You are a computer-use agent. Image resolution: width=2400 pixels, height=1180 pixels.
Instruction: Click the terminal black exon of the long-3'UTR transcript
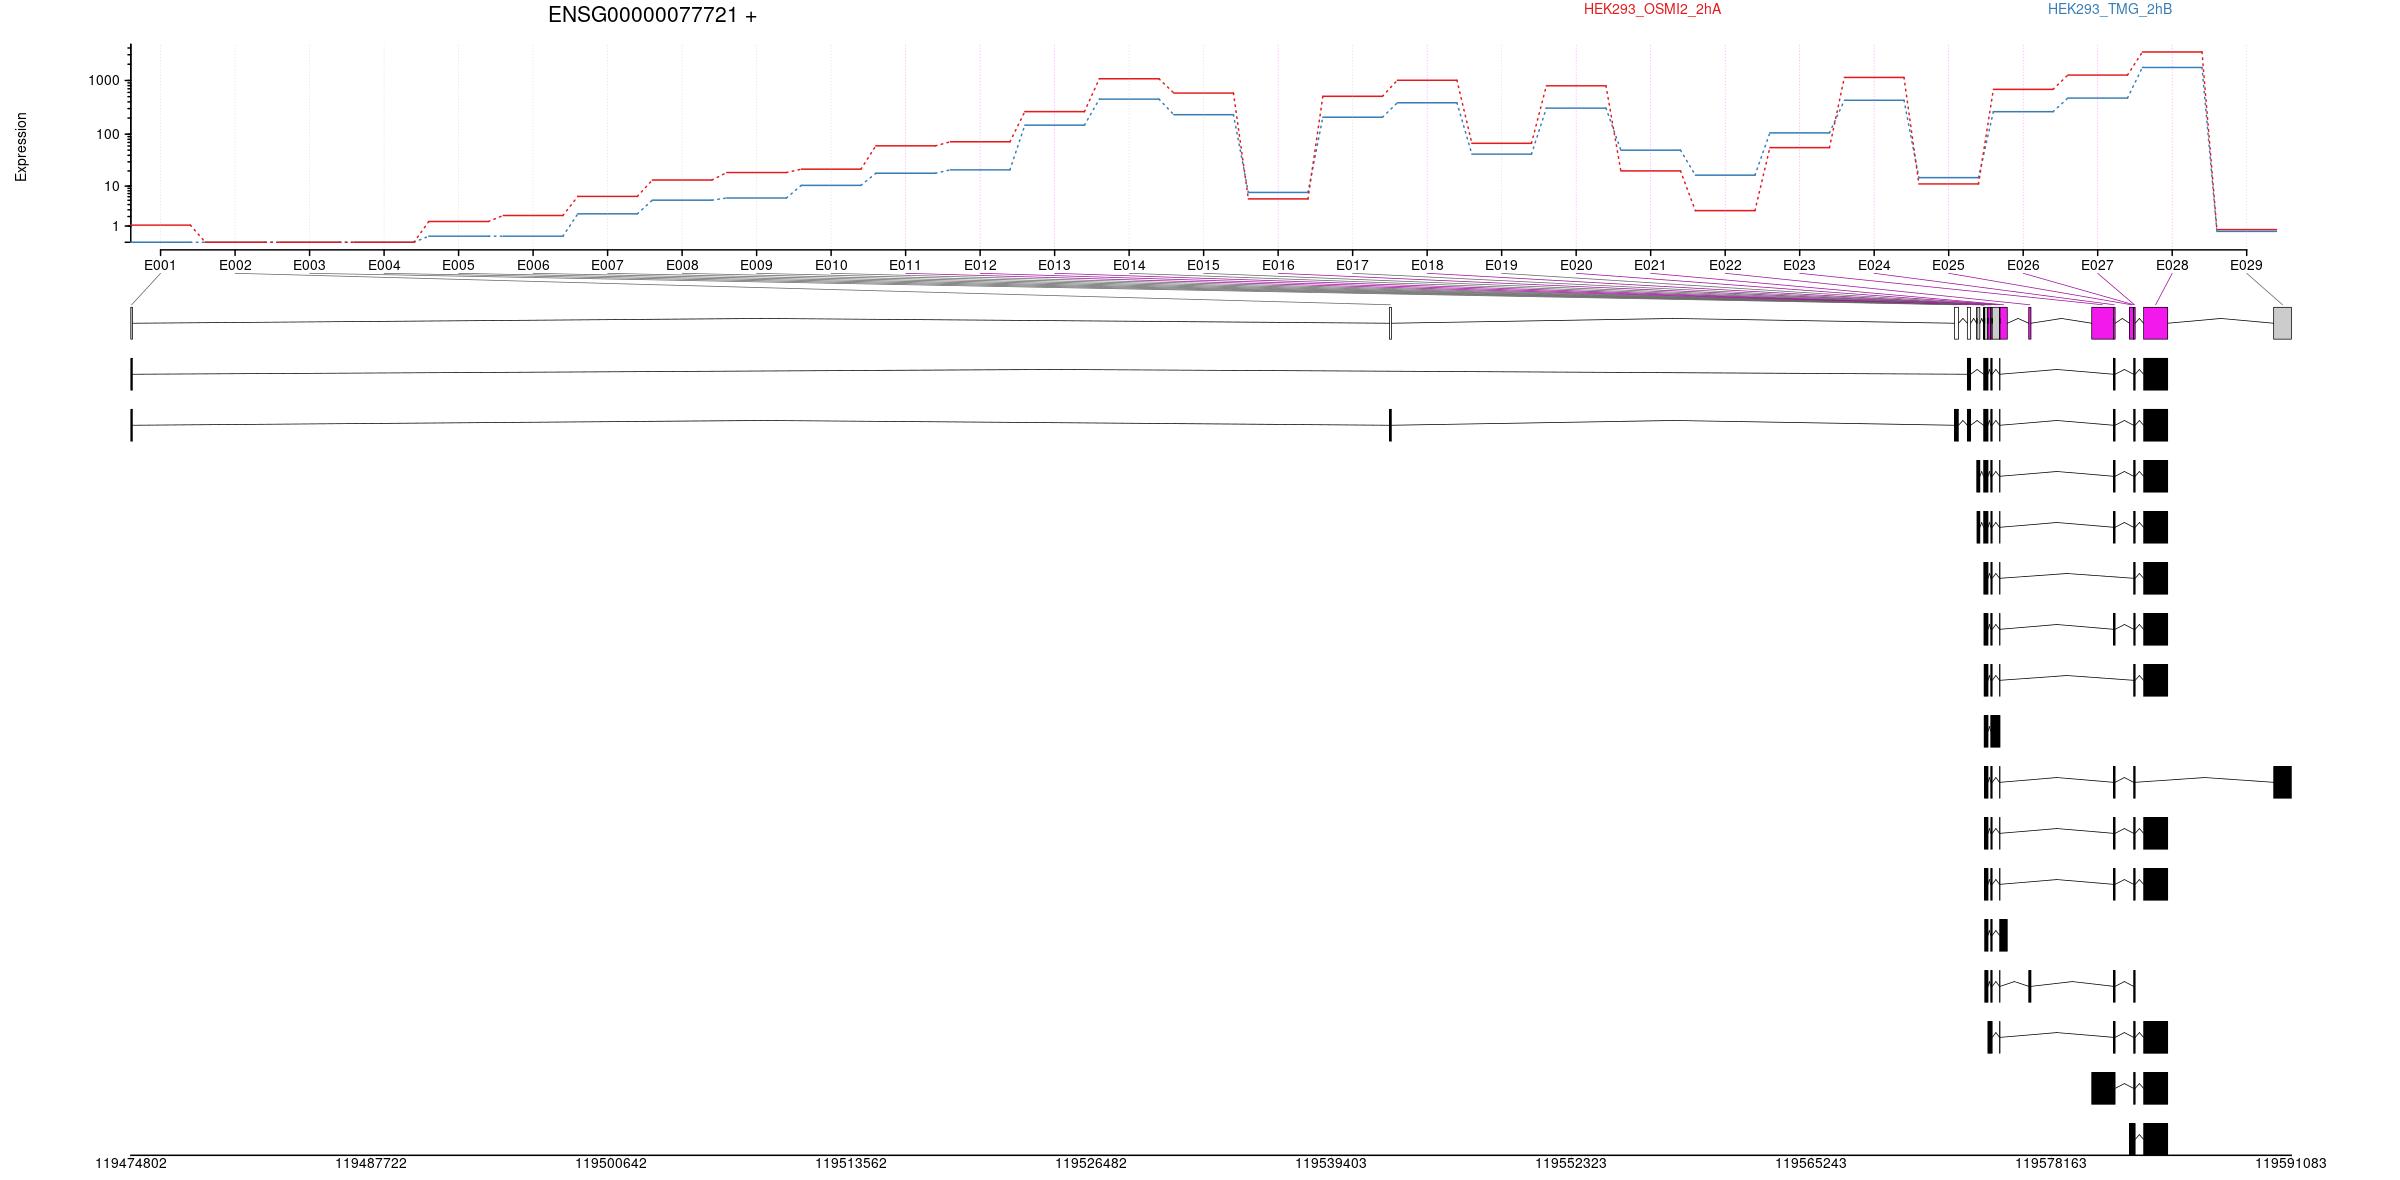[x=2282, y=782]
